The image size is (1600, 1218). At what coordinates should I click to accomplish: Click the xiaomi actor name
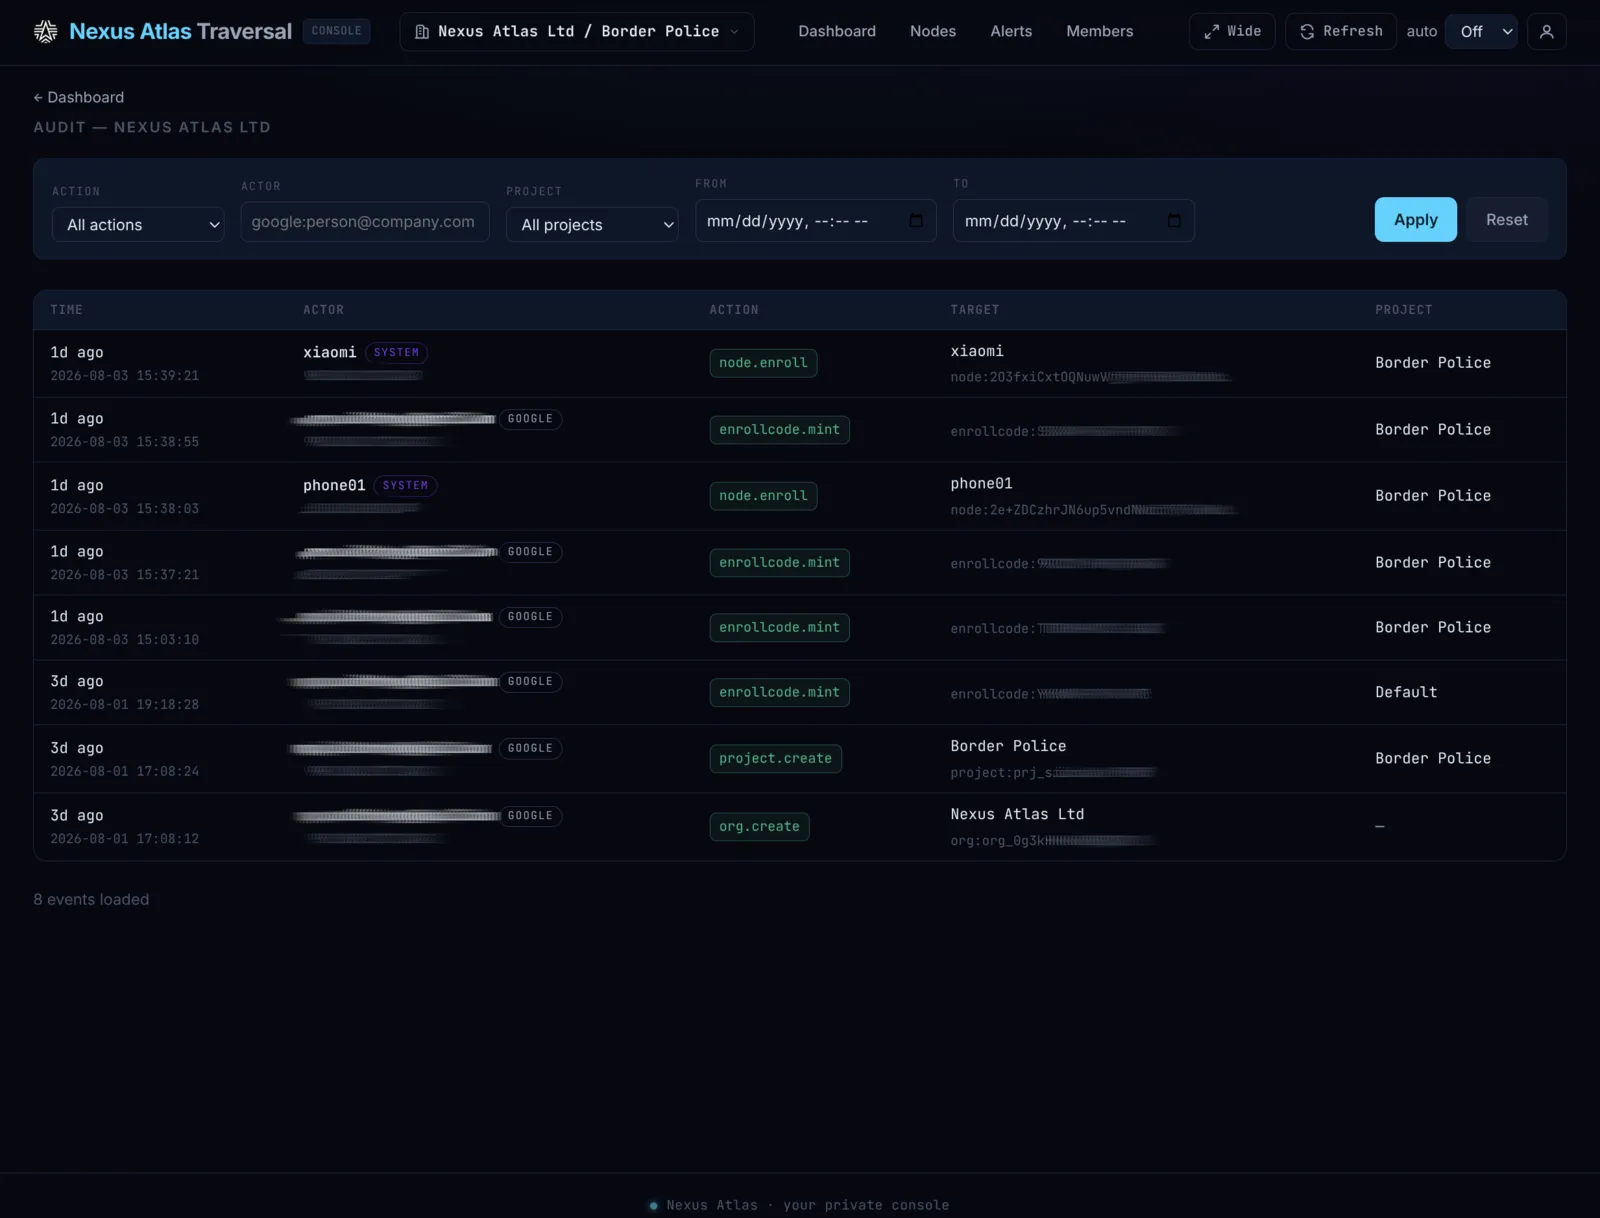pyautogui.click(x=330, y=353)
